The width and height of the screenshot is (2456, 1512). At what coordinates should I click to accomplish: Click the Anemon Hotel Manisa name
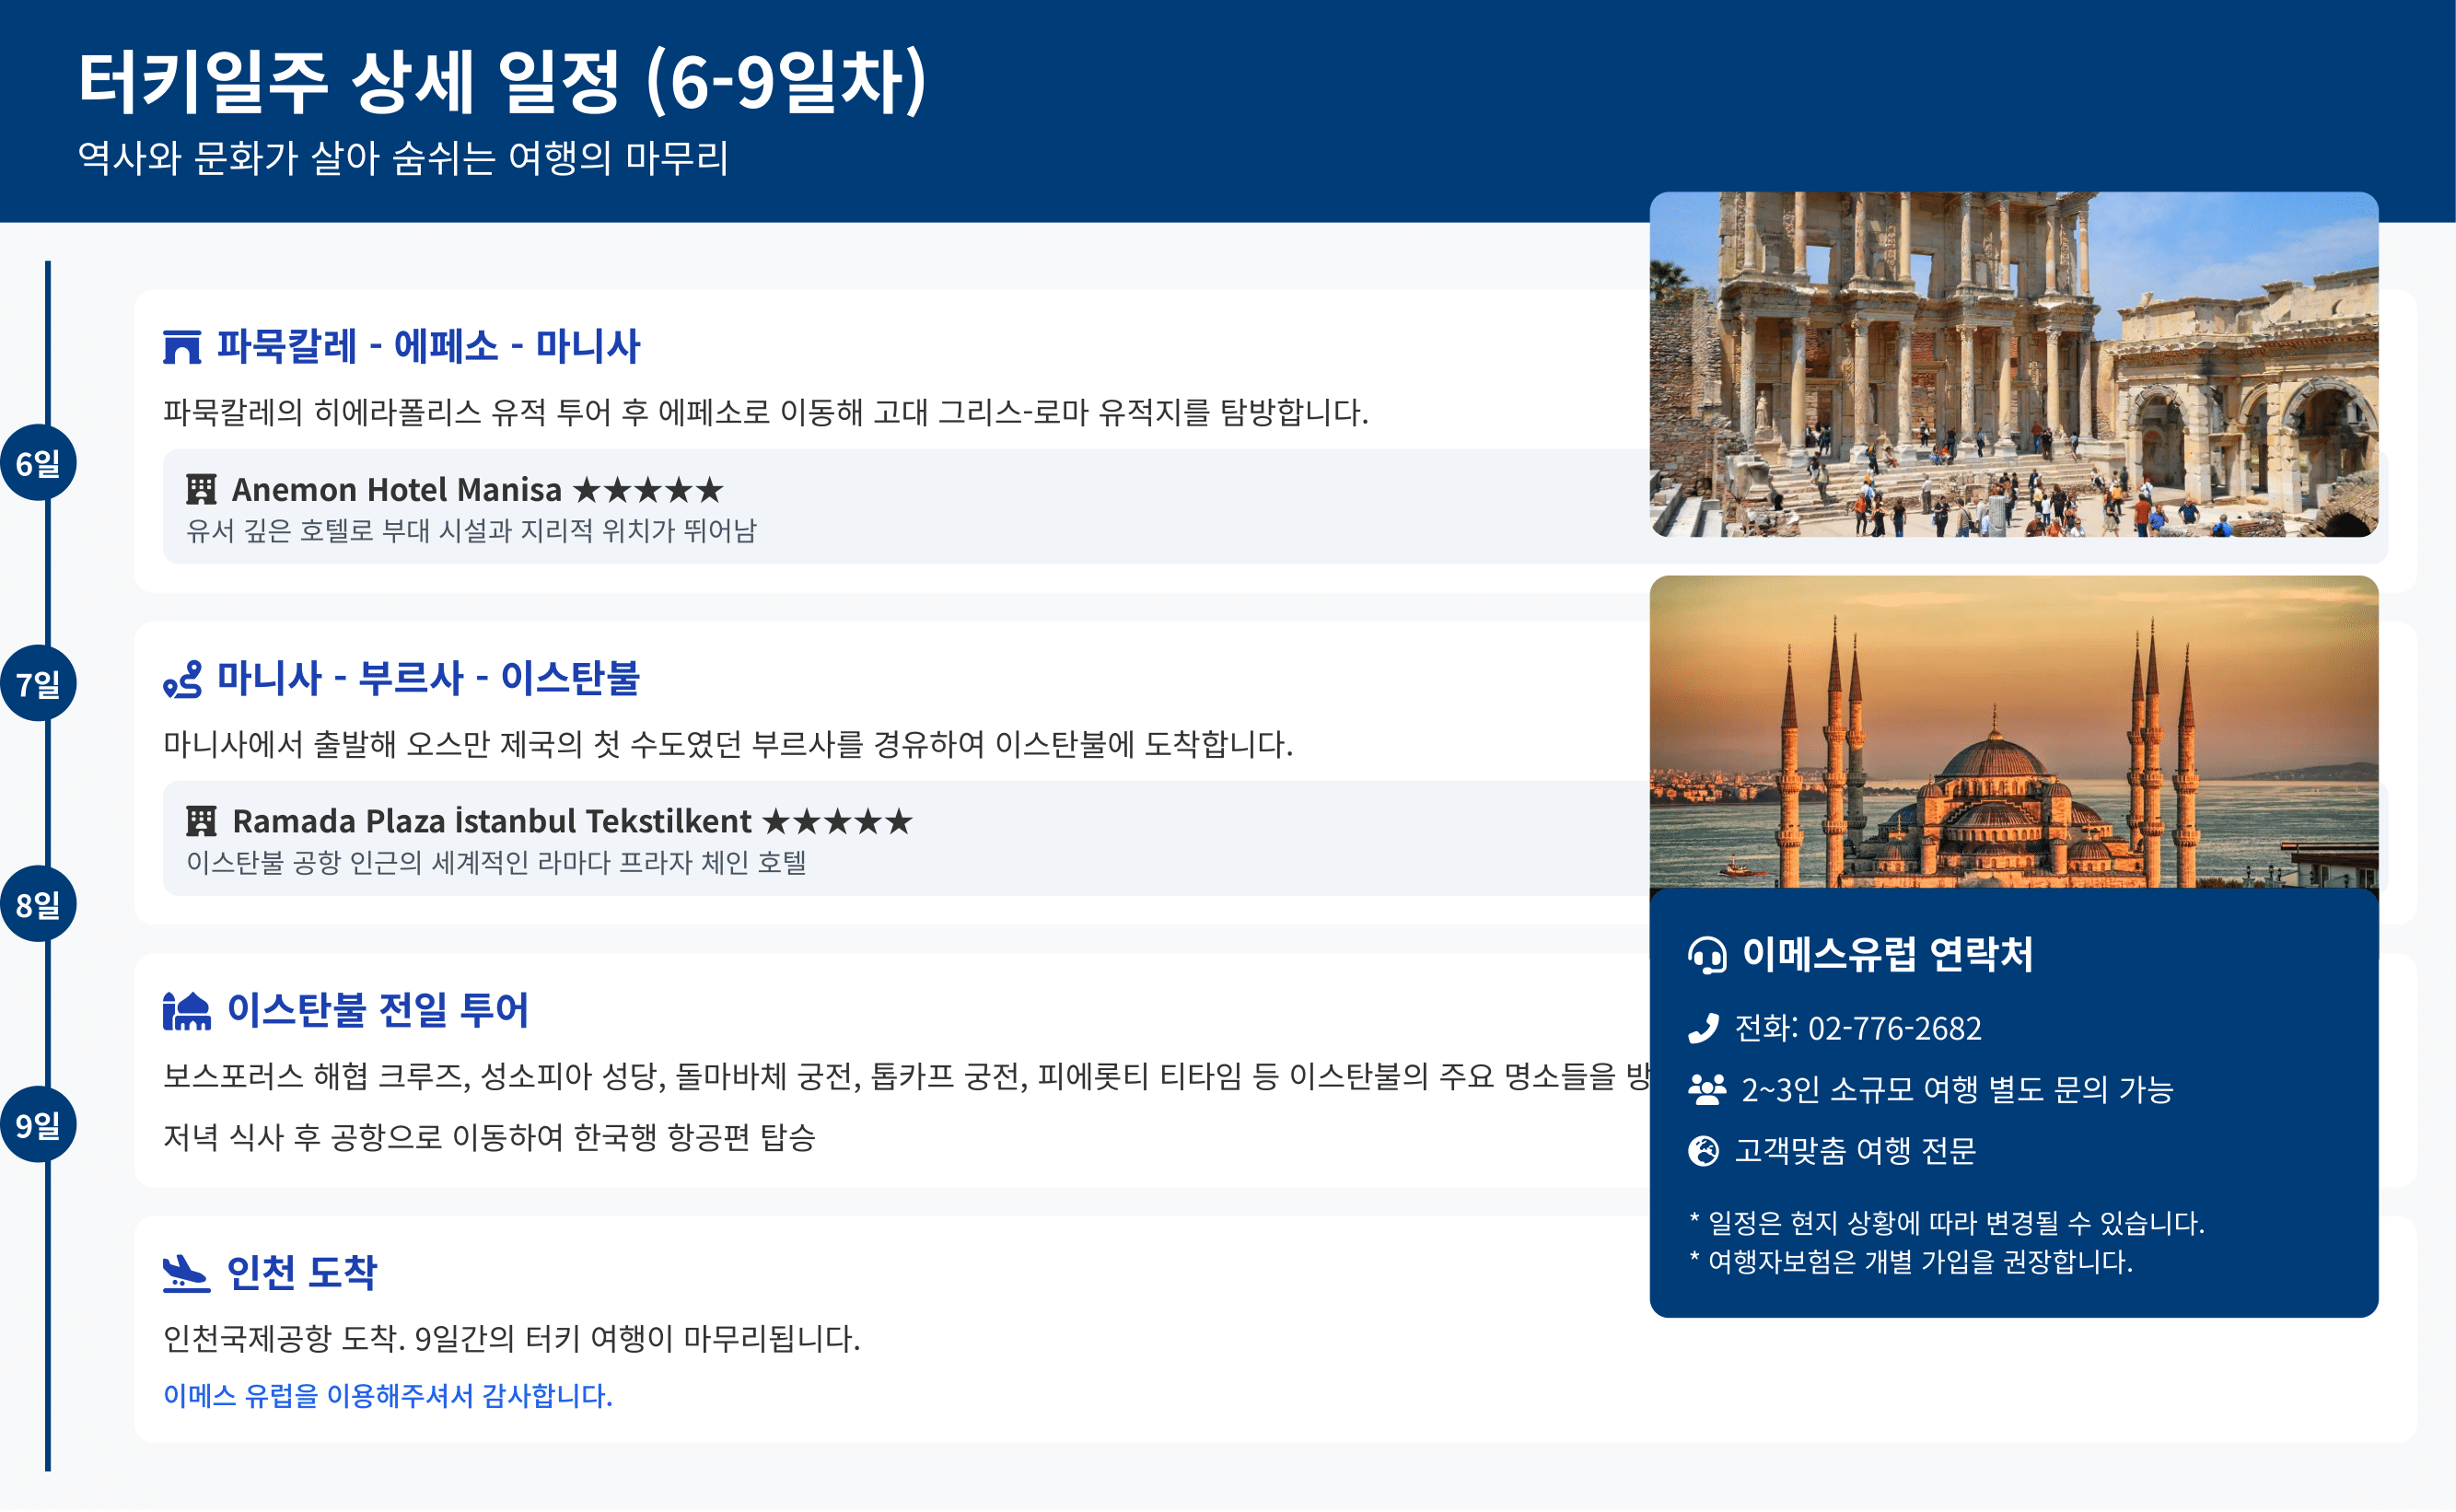point(396,489)
